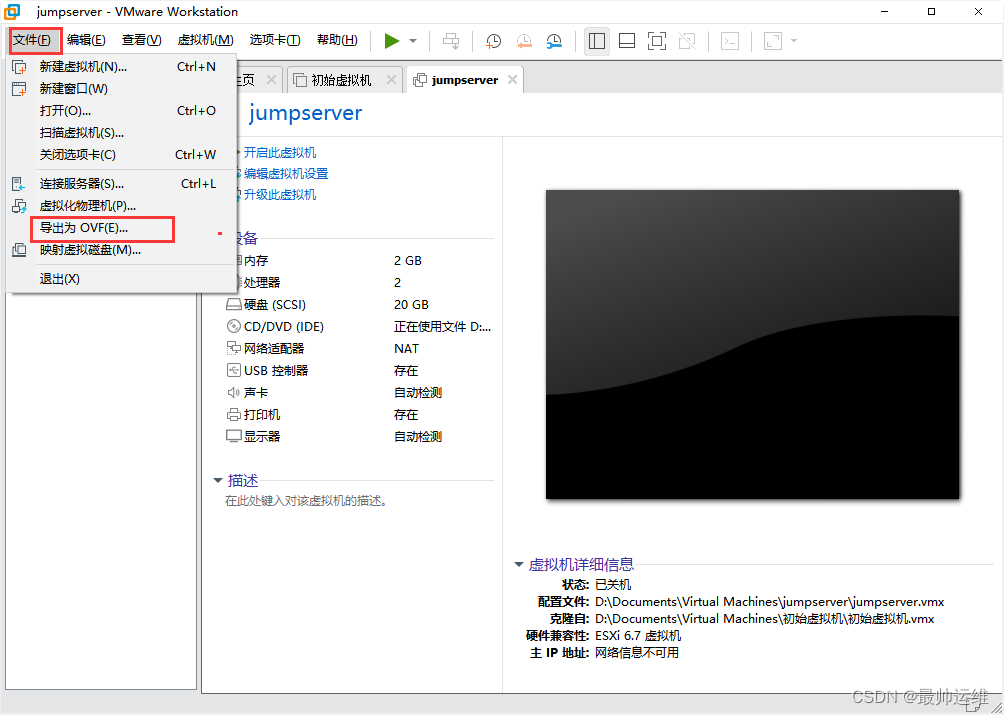
Task: Take a snapshot with the clock-plus icon
Action: coord(493,41)
